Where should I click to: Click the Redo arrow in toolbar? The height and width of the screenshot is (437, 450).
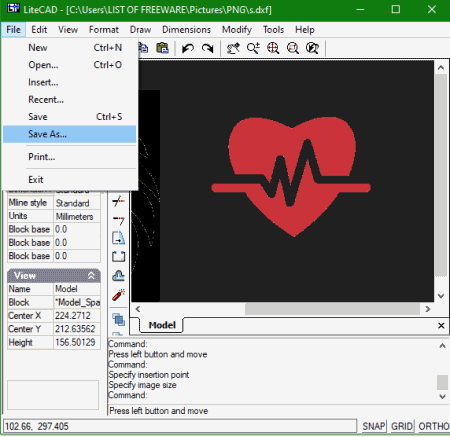(208, 48)
